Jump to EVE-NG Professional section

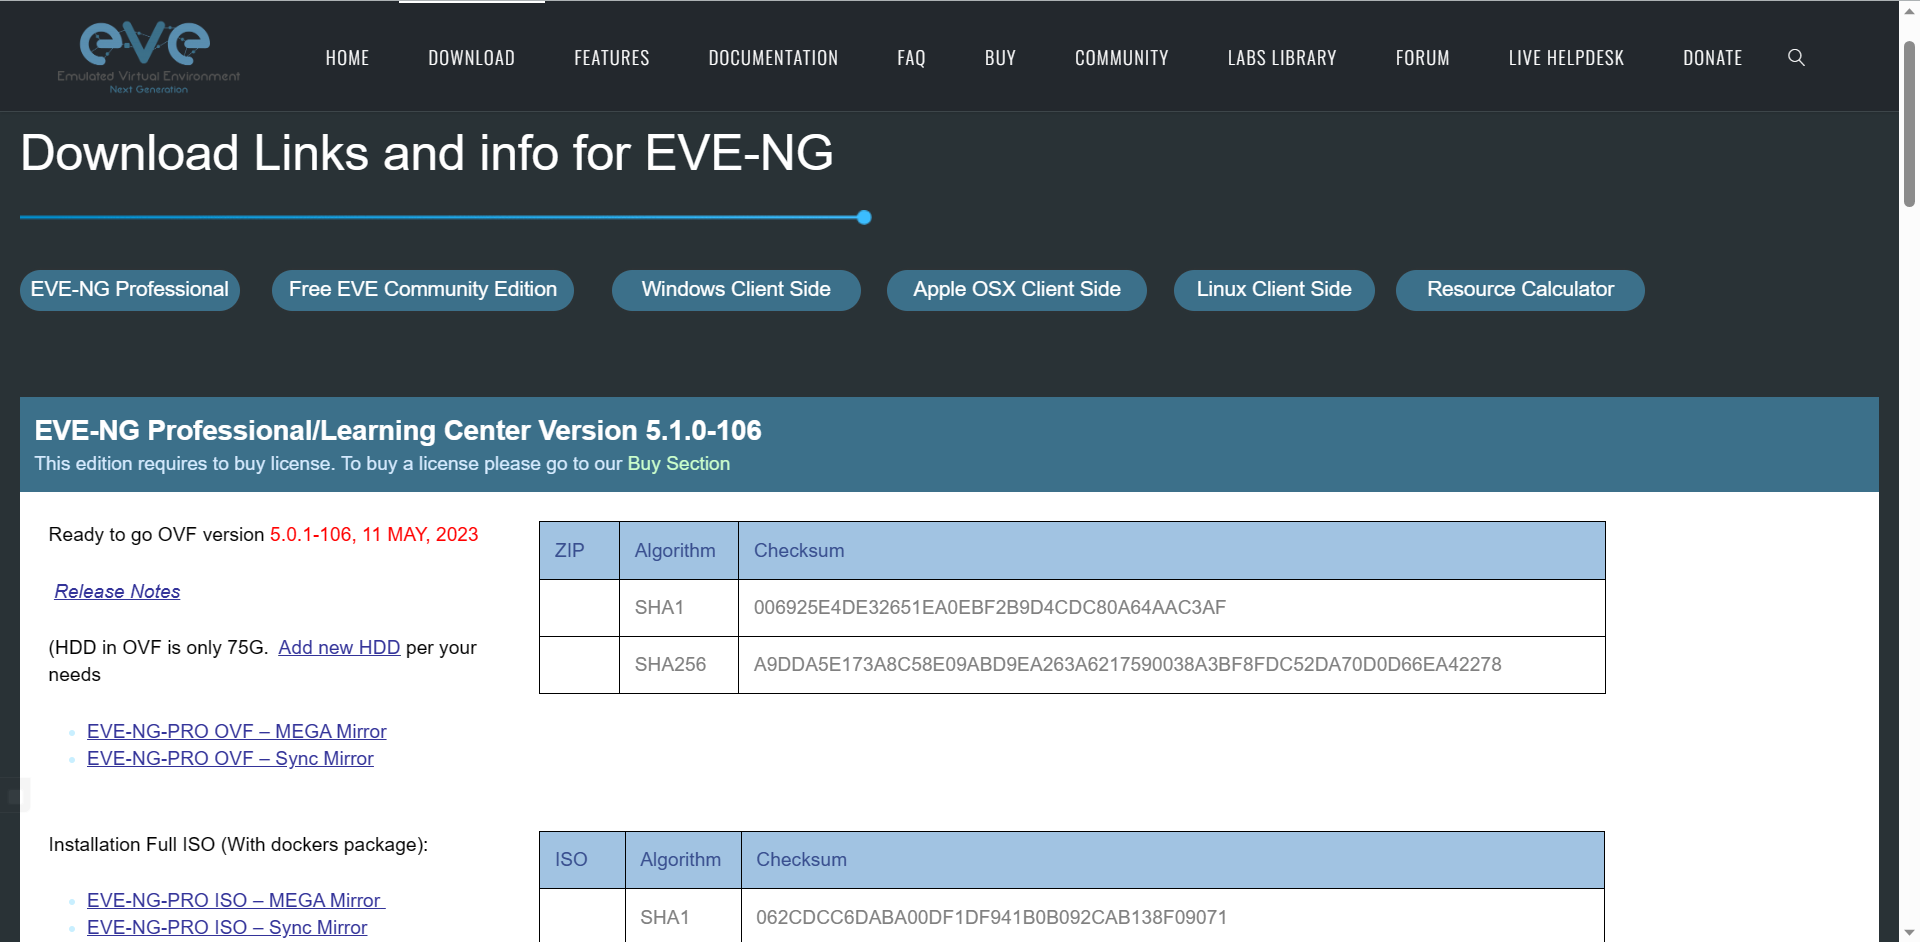(130, 290)
